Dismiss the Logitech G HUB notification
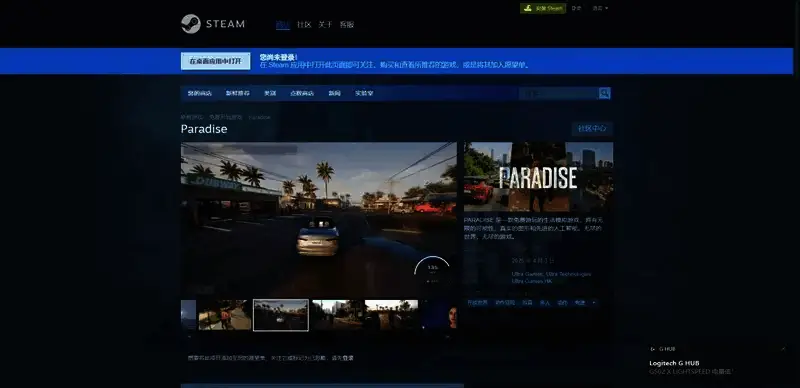Screen dimensions: 800x388 click(x=783, y=349)
